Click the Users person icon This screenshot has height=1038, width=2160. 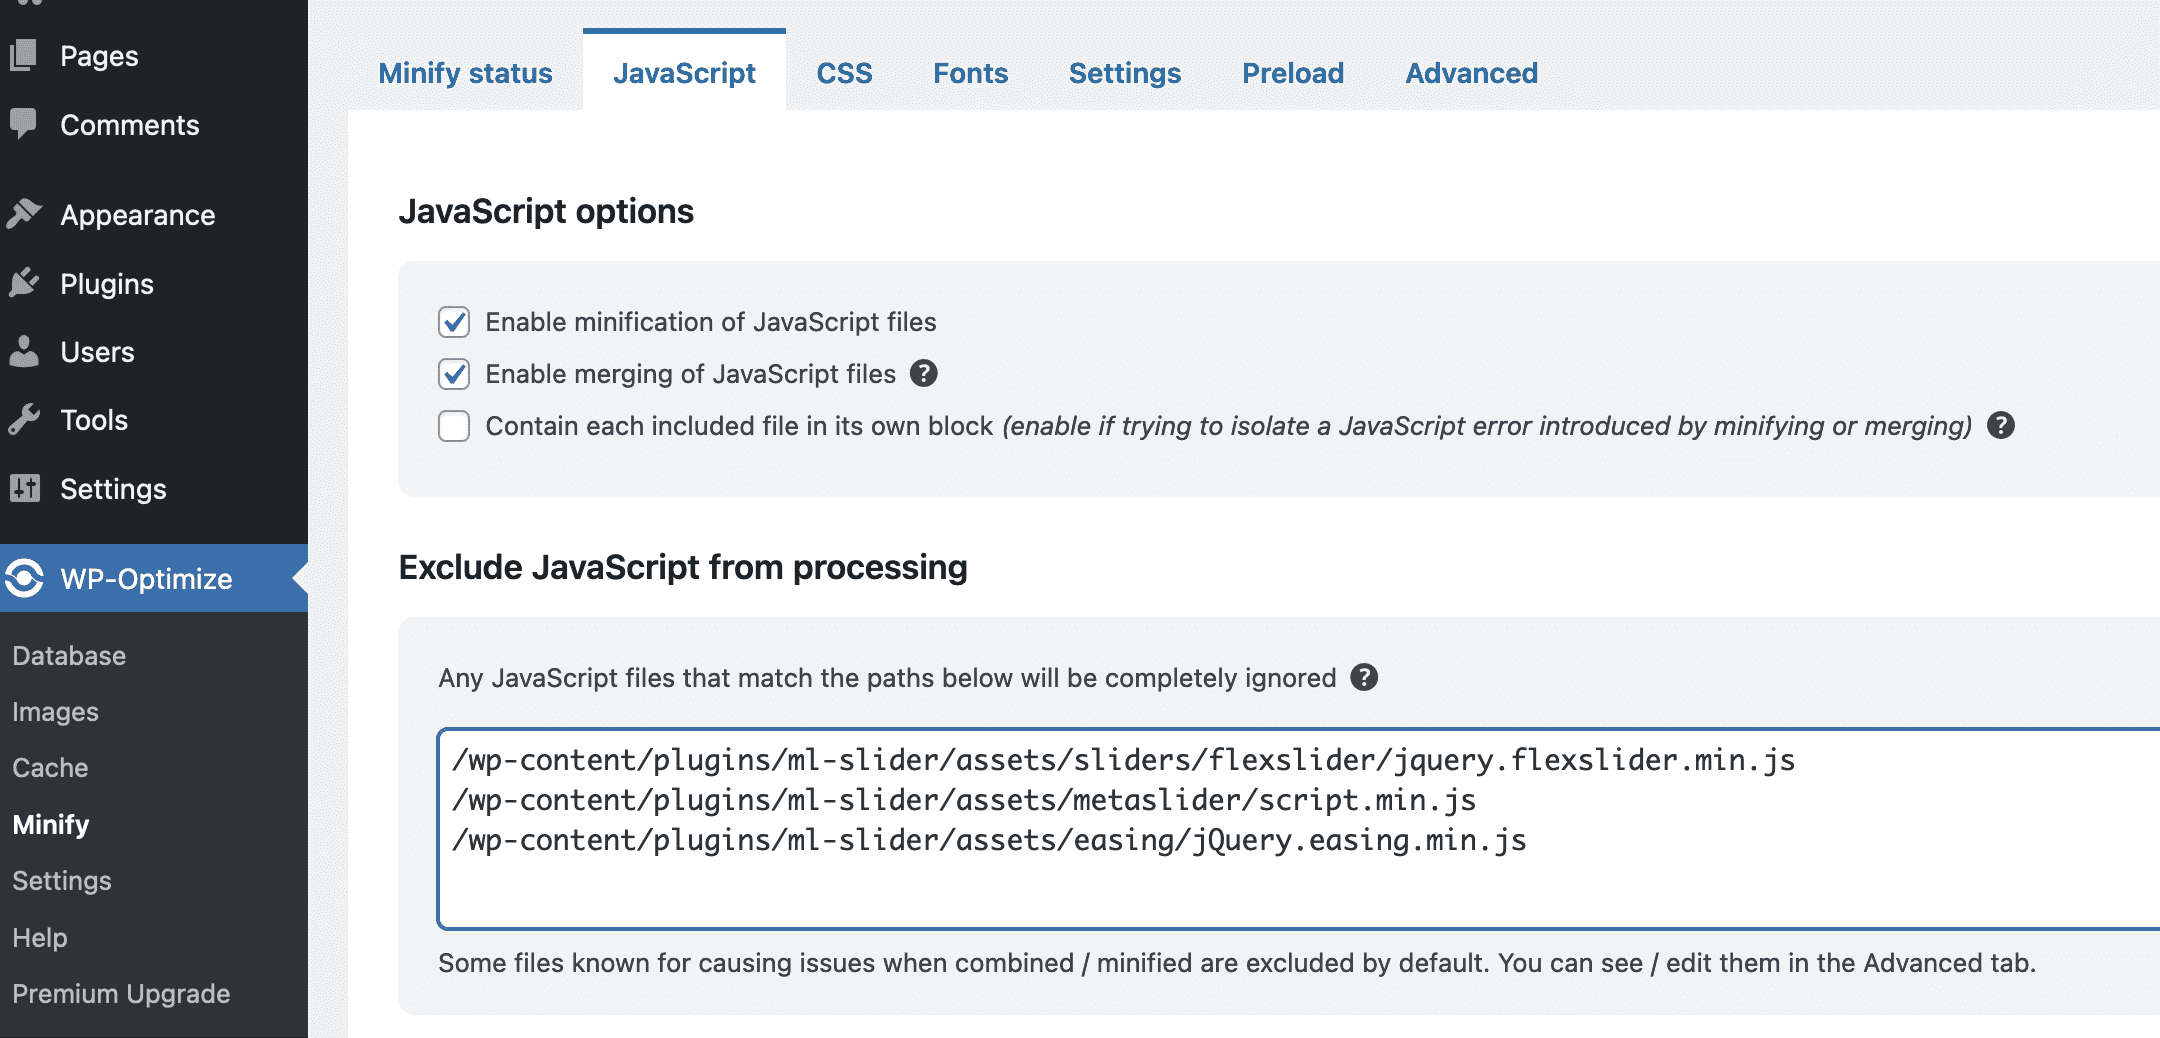(x=24, y=351)
